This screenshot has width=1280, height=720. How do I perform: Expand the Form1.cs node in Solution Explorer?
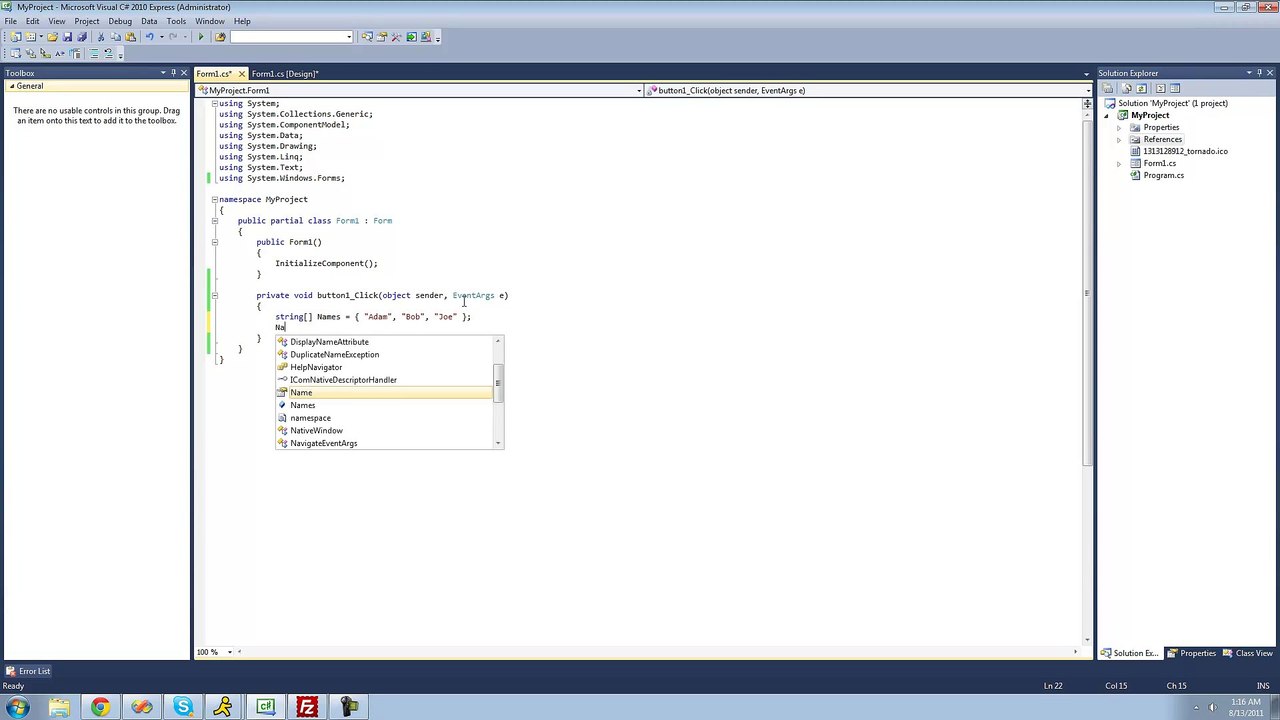1119,164
